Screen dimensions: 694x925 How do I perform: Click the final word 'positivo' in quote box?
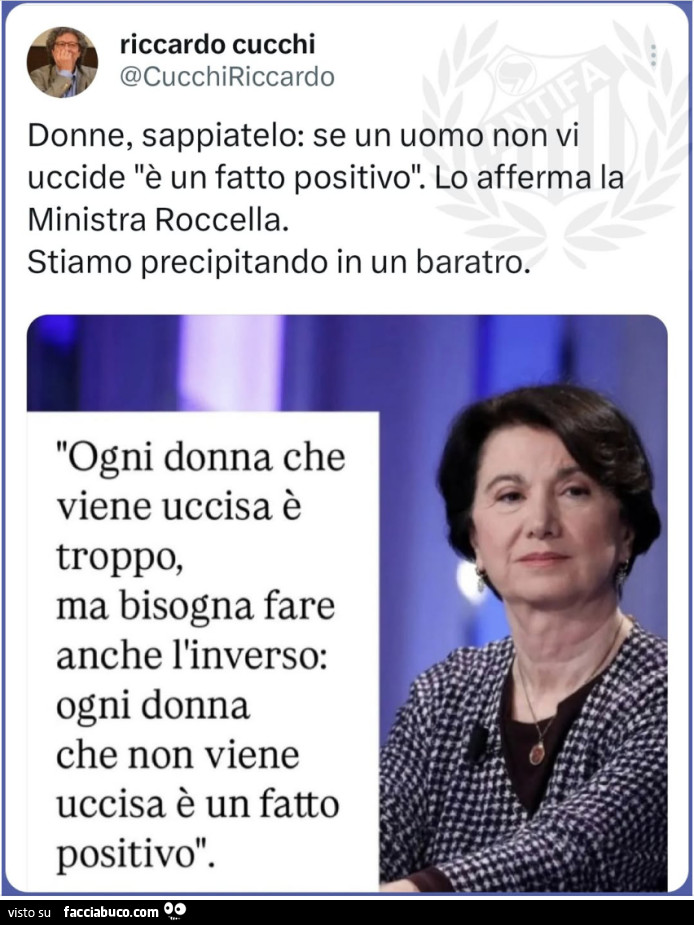click(x=126, y=853)
